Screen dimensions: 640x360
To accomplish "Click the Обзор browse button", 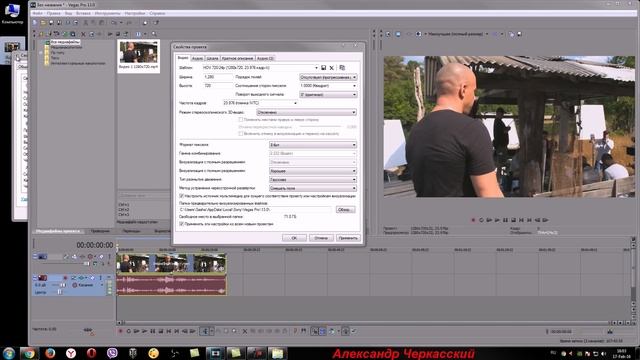I will tap(345, 209).
